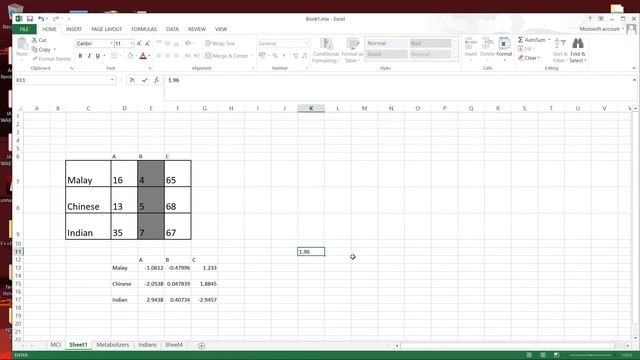This screenshot has height=360, width=640.
Task: Click the Clear eraser icon
Action: pos(521,58)
